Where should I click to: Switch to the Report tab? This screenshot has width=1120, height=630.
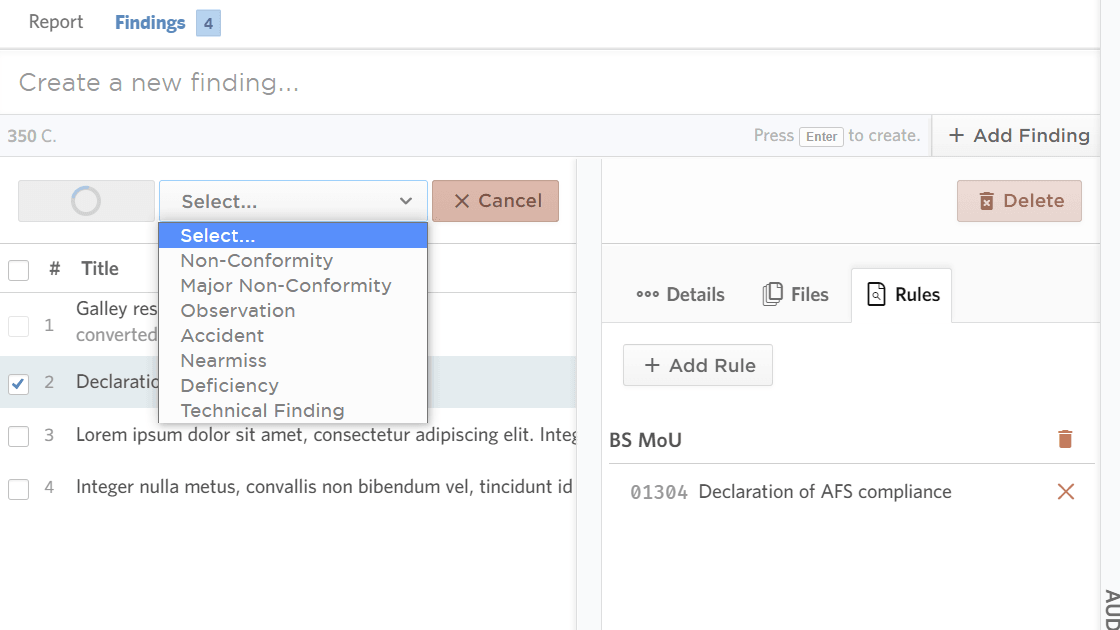55,22
